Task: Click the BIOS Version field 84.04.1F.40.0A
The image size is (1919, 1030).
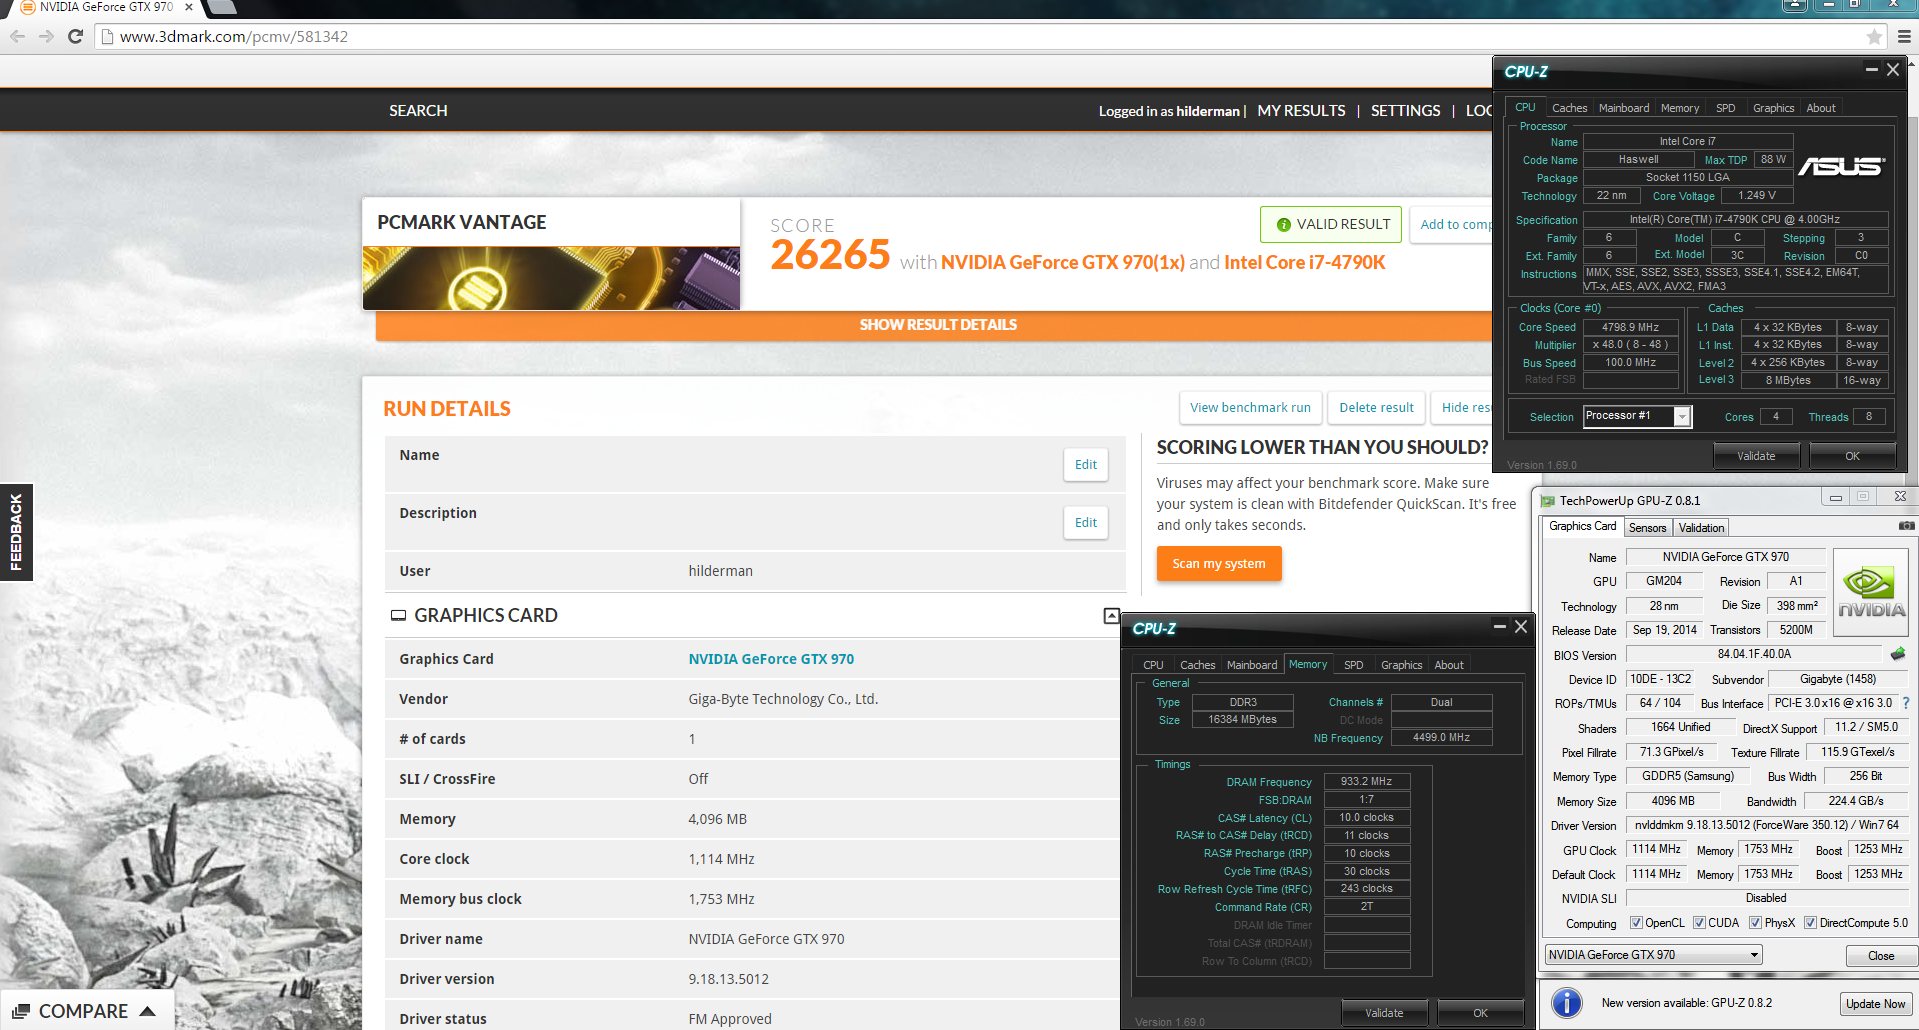Action: 1754,654
